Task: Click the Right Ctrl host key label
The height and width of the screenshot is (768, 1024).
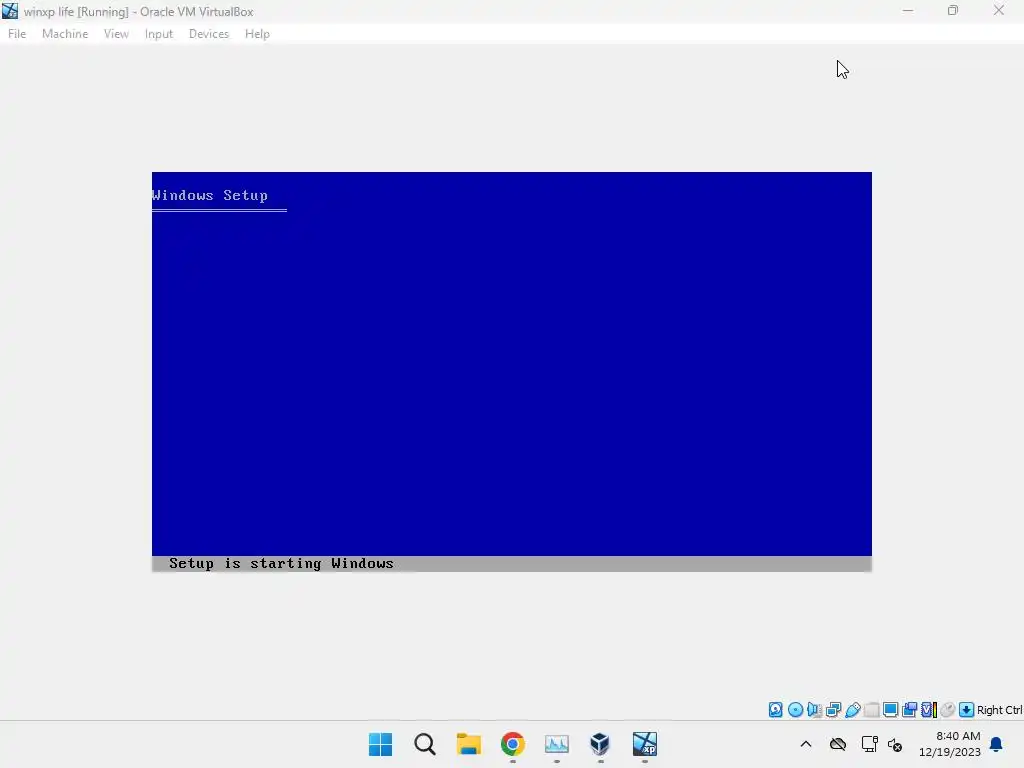Action: [999, 710]
